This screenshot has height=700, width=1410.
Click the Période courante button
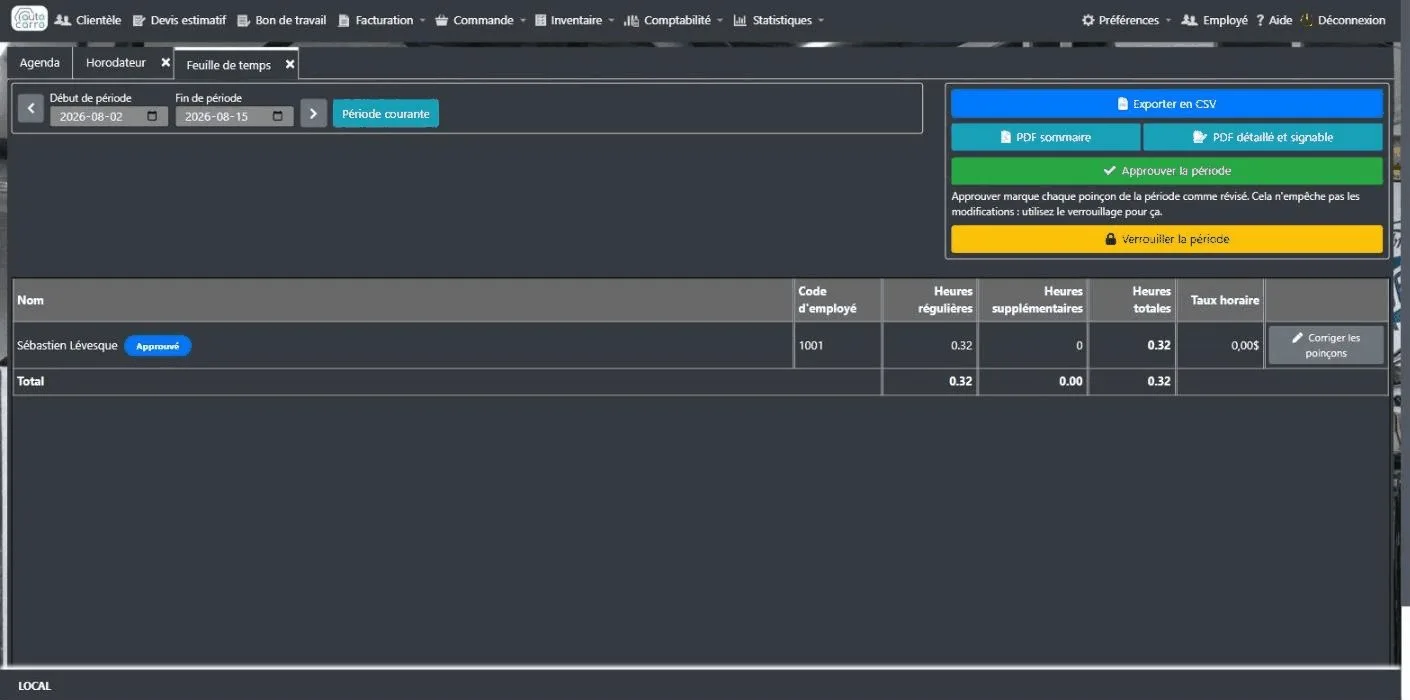click(385, 114)
